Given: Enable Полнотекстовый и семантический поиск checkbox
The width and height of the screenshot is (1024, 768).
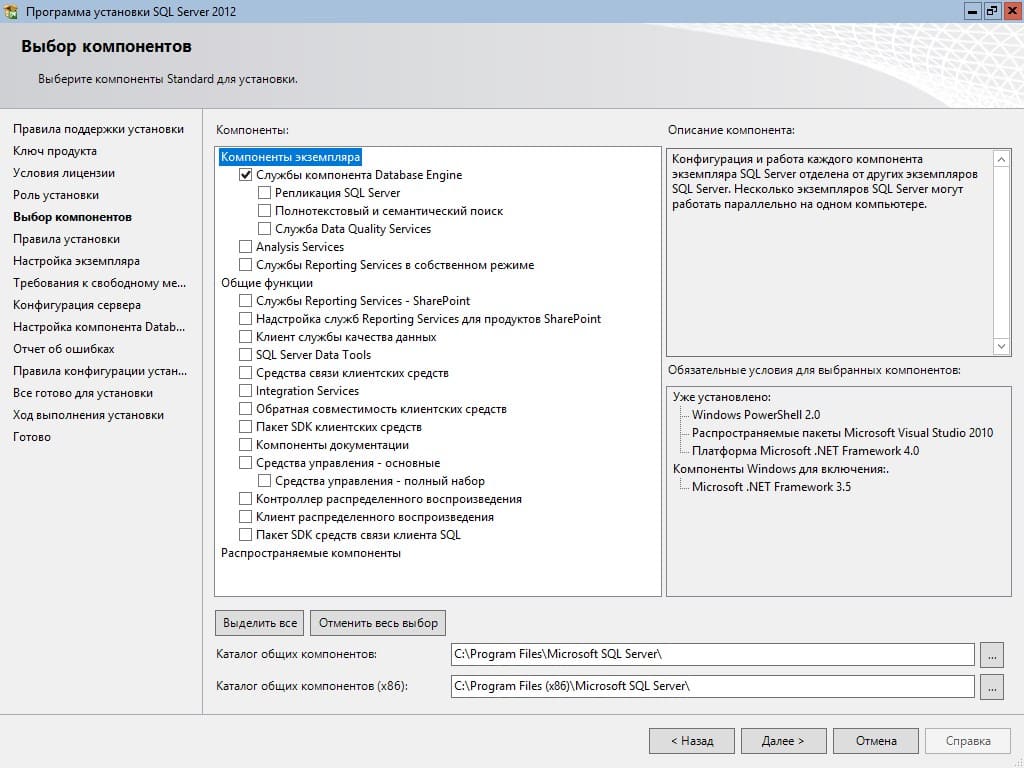Looking at the screenshot, I should [x=264, y=210].
